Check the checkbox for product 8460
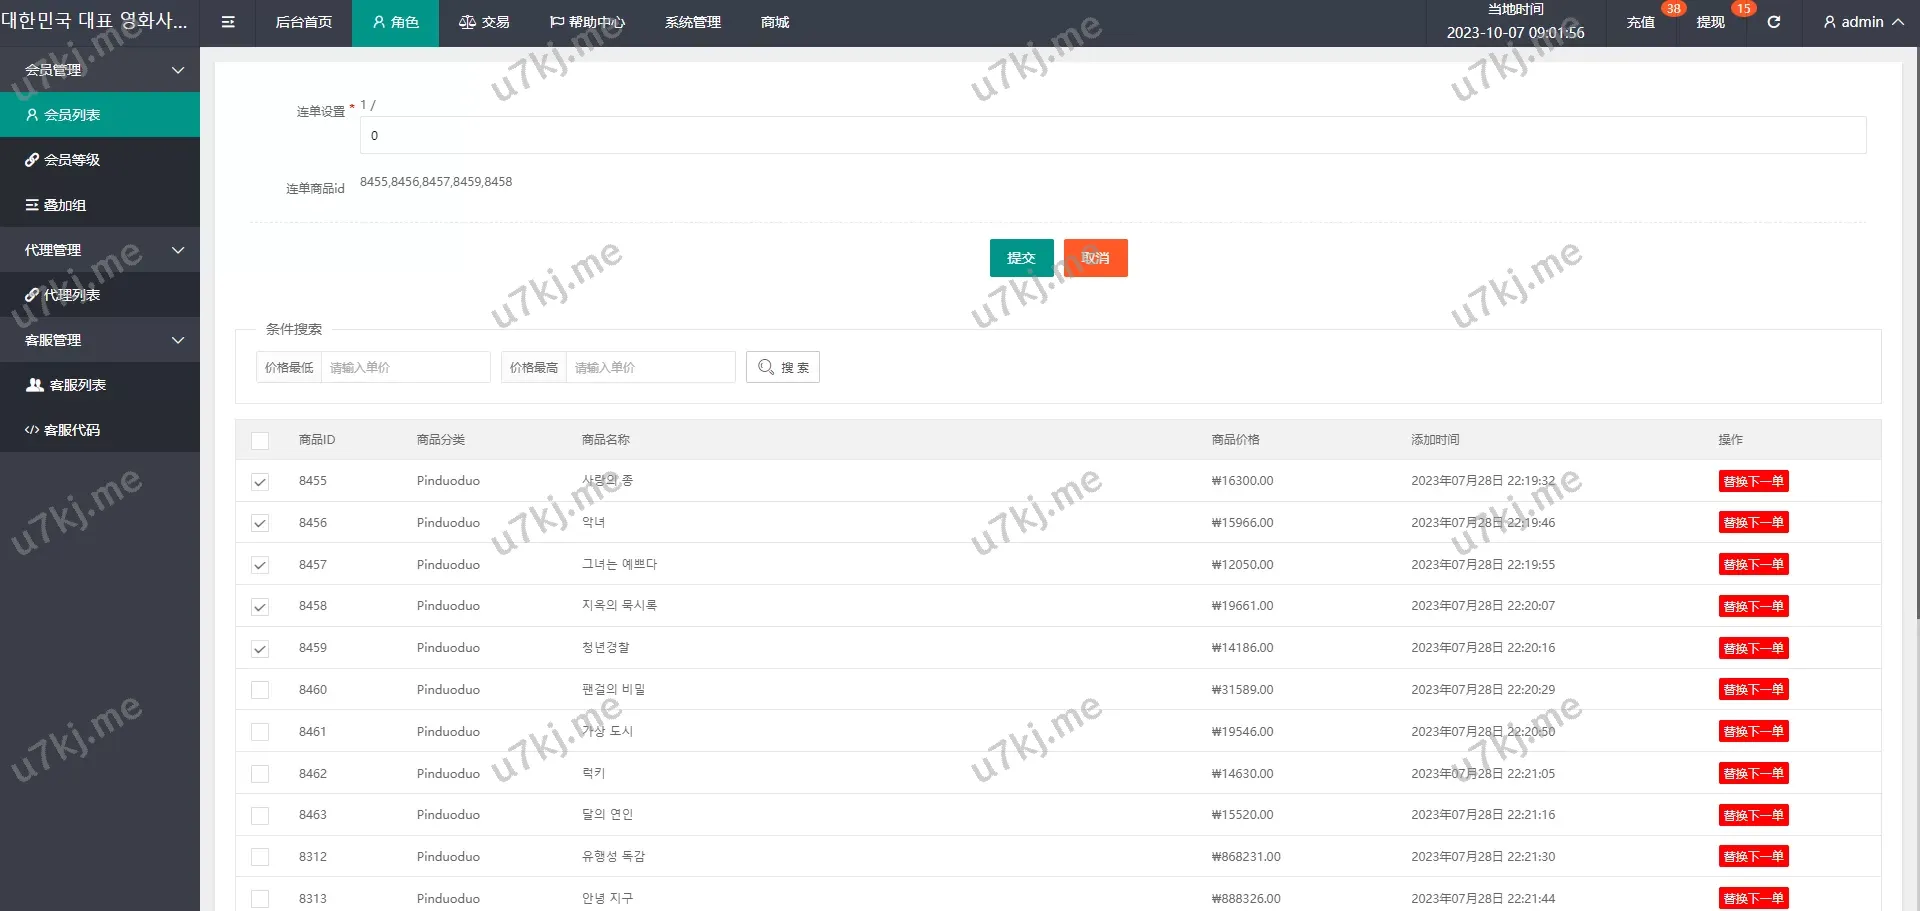The width and height of the screenshot is (1920, 911). [x=260, y=690]
